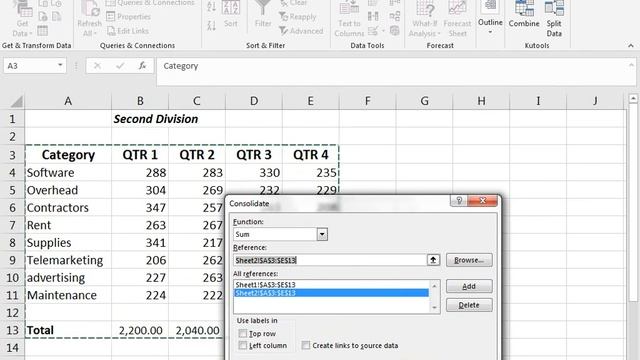
Task: Close the Consolidate dialog with the X
Action: click(x=482, y=200)
